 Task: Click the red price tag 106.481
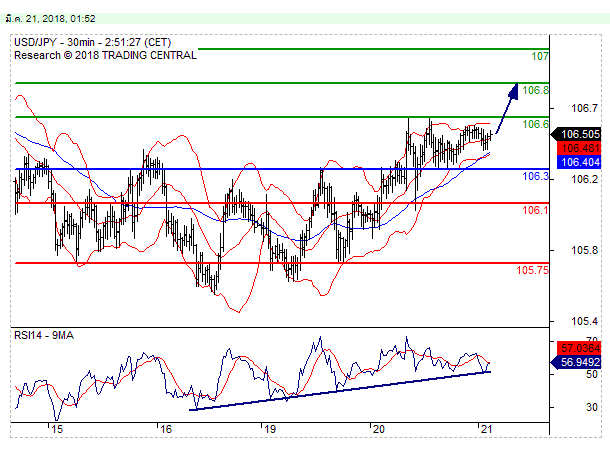[579, 148]
